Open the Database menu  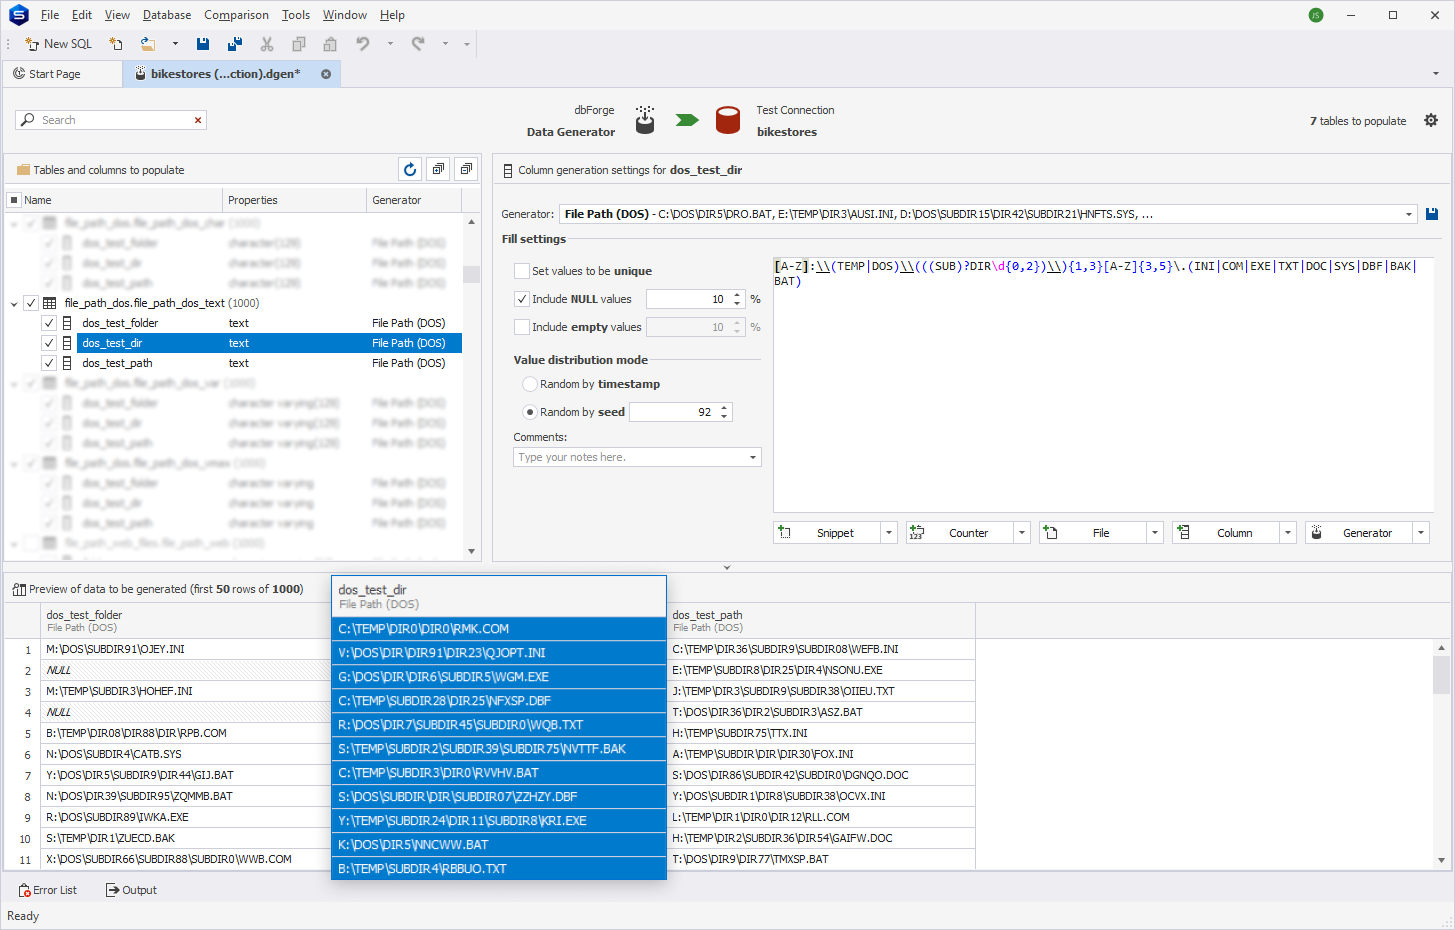click(x=167, y=15)
